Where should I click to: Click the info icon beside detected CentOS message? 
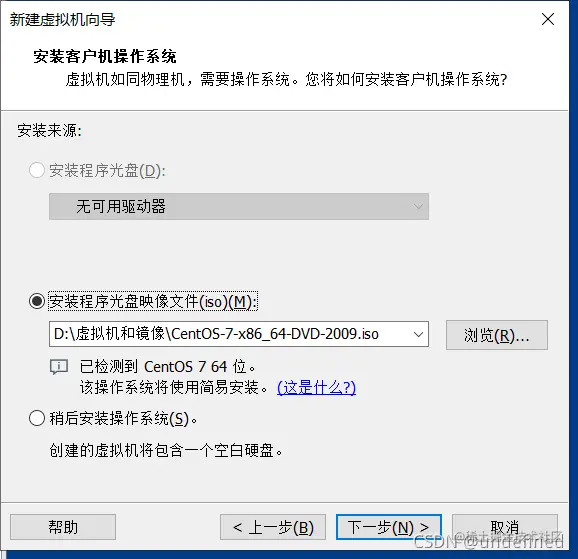click(x=59, y=367)
